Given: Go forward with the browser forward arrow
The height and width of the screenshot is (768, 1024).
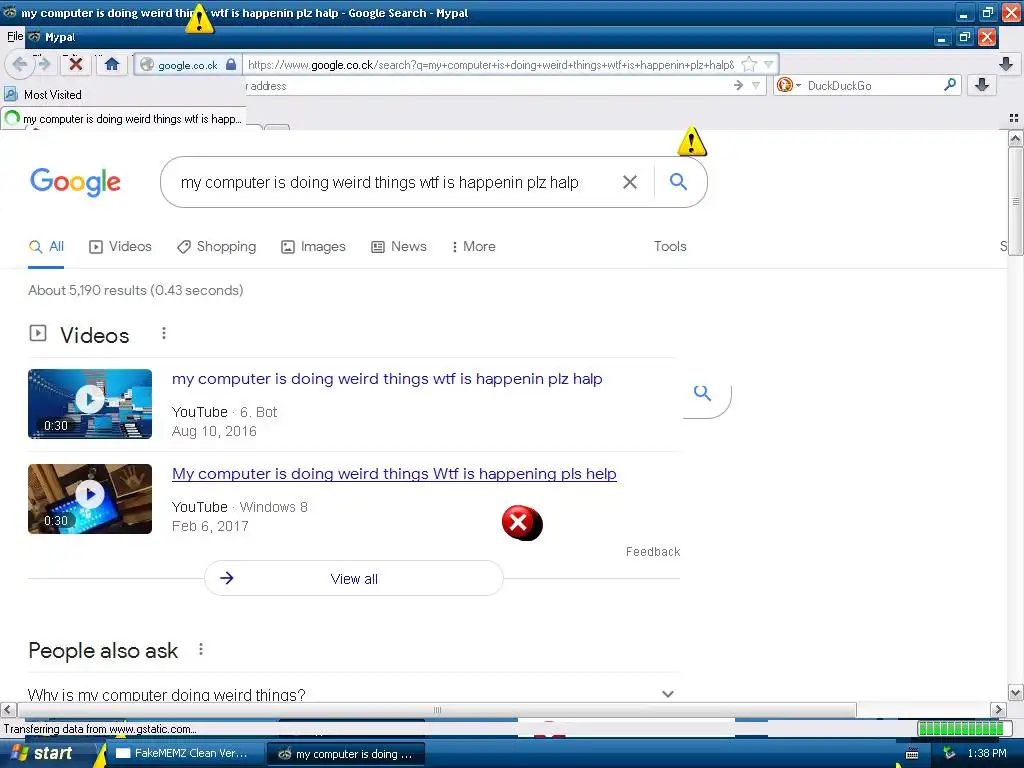Looking at the screenshot, I should 44,64.
